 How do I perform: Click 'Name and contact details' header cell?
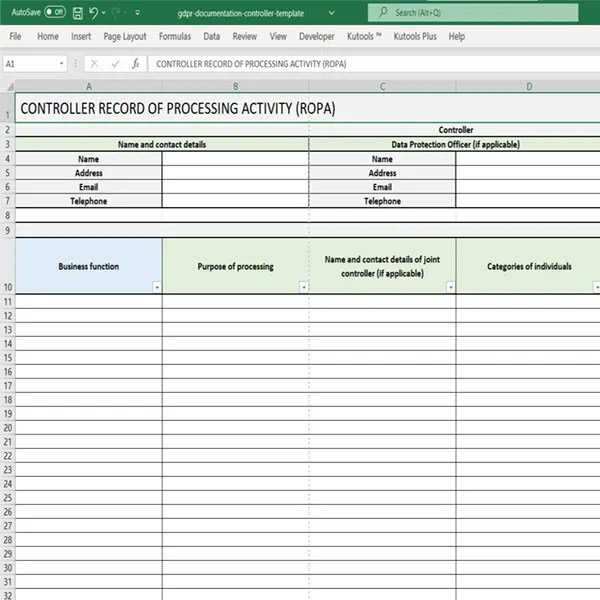click(162, 144)
